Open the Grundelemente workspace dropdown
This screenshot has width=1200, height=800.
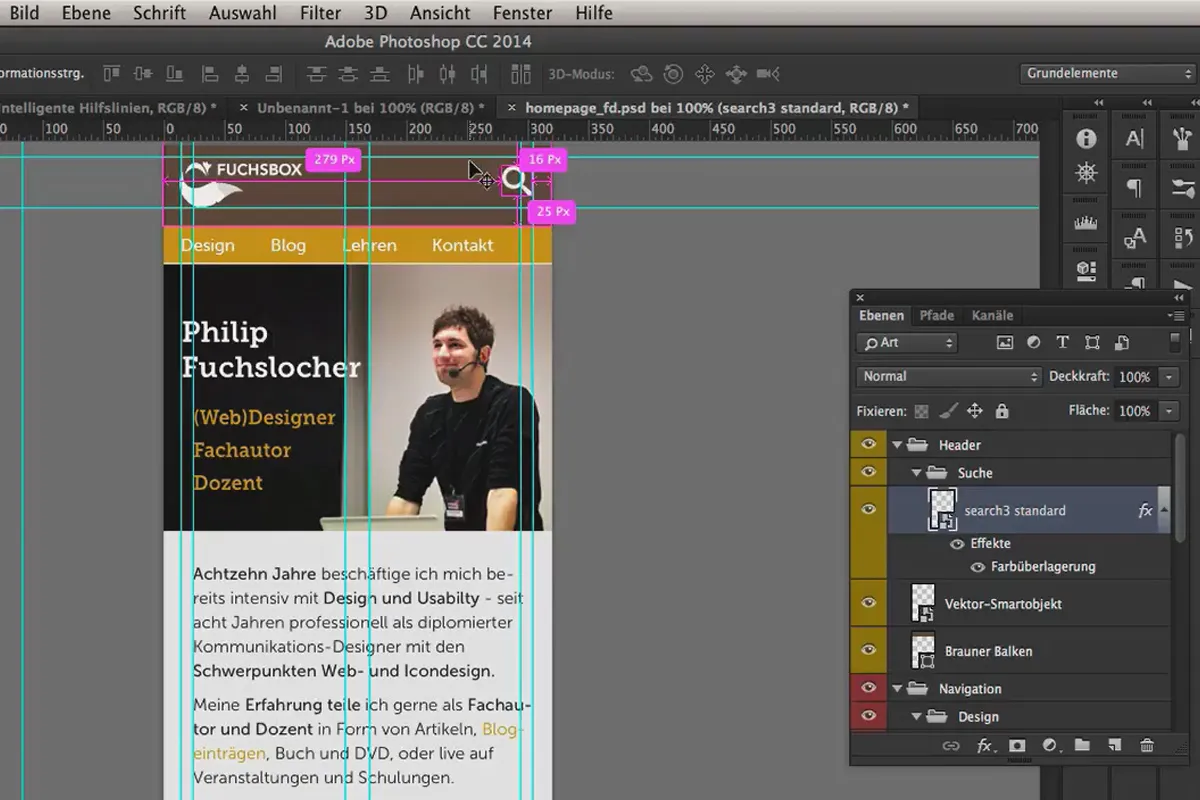click(x=1107, y=73)
